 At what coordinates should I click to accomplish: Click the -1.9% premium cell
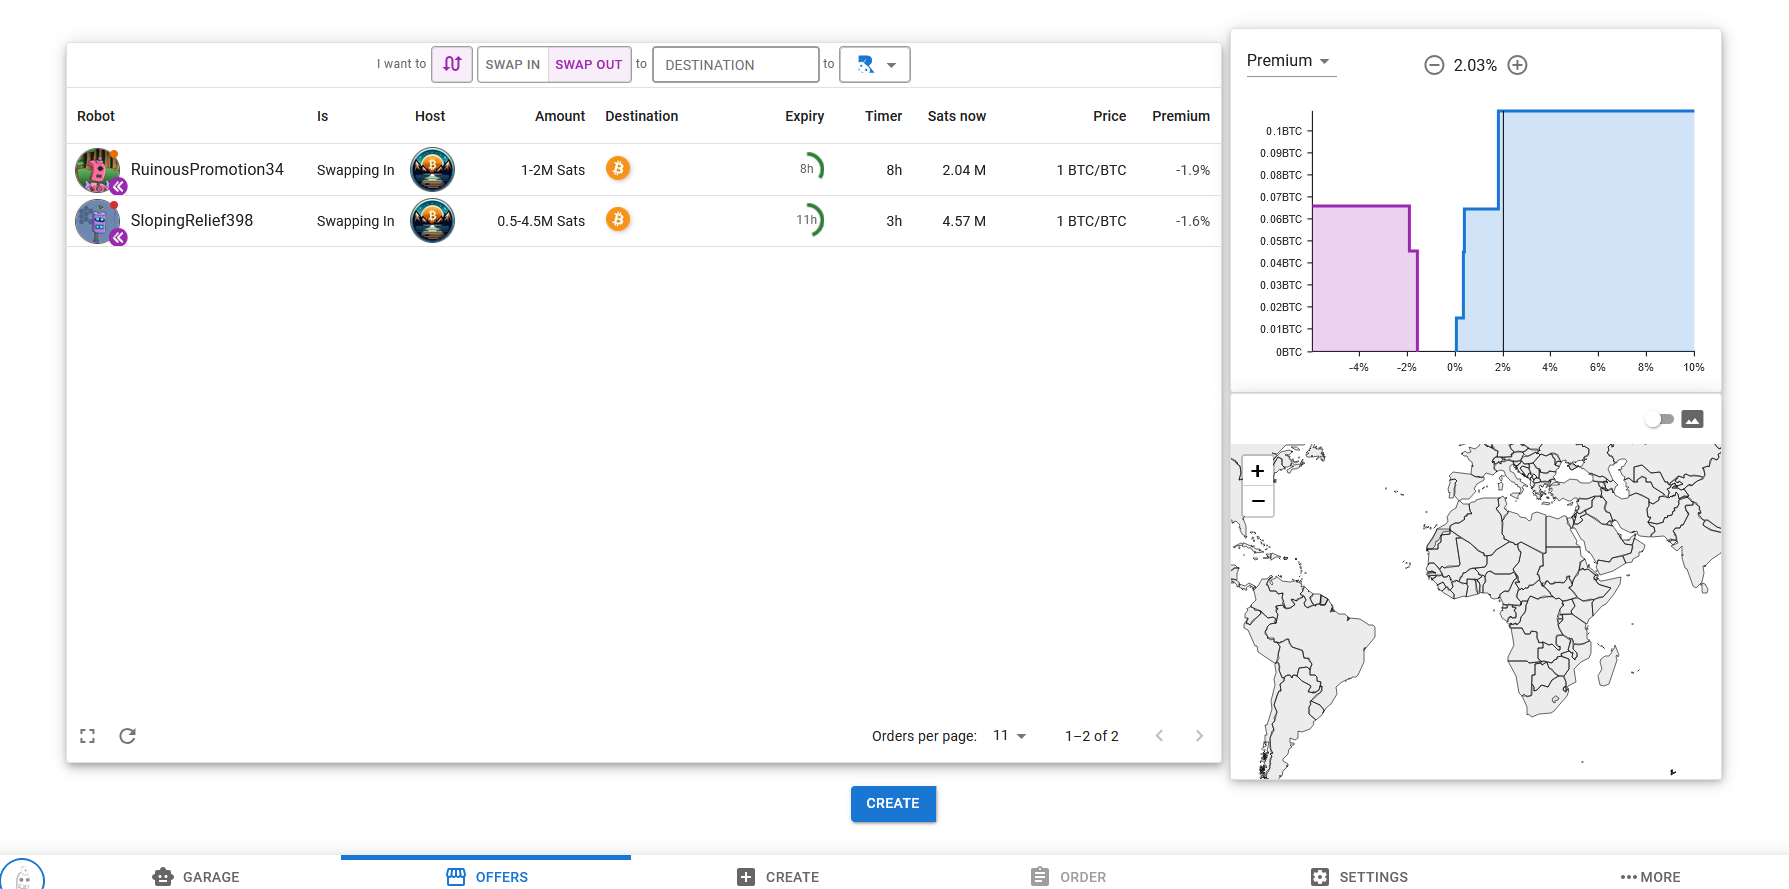click(x=1193, y=170)
